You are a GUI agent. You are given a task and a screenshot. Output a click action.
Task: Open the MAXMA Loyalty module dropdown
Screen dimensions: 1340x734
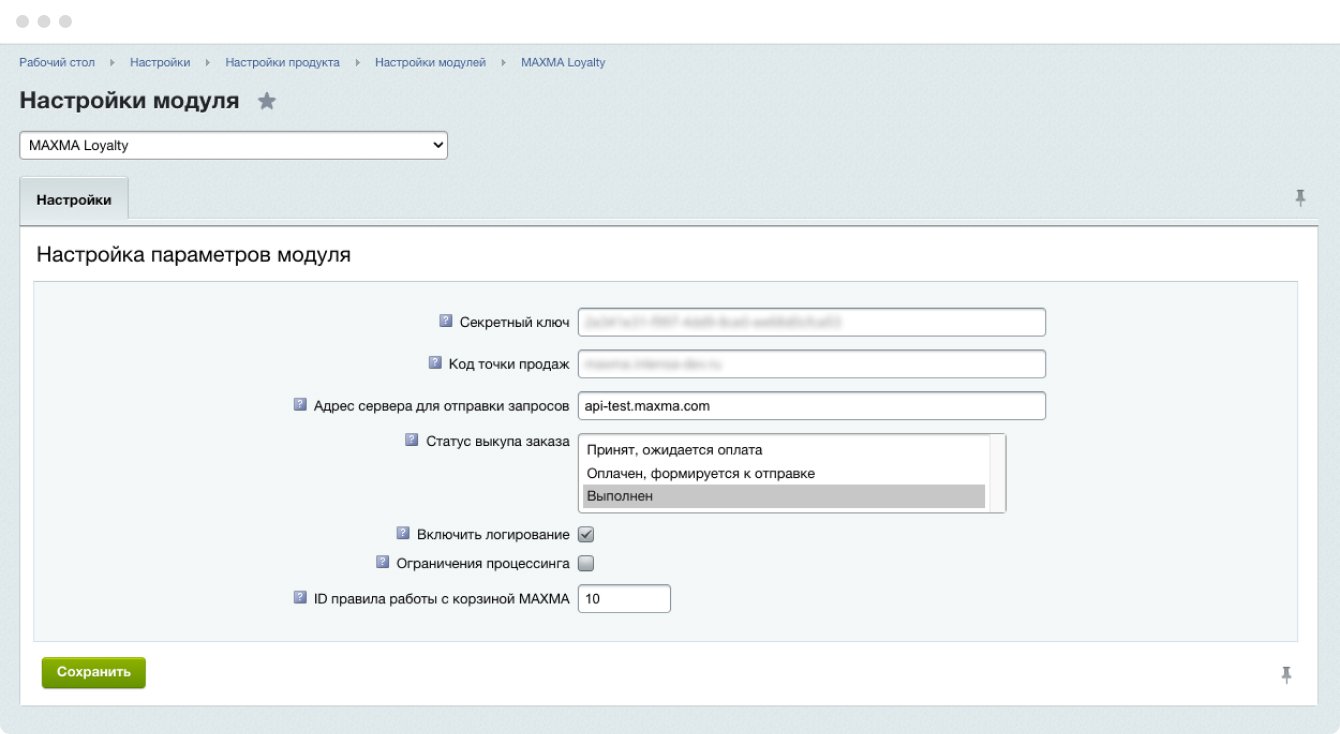(x=233, y=145)
